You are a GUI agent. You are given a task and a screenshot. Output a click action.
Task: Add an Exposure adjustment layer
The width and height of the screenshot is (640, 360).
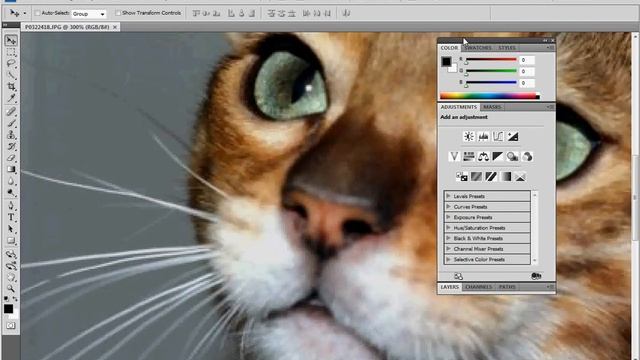click(x=513, y=136)
